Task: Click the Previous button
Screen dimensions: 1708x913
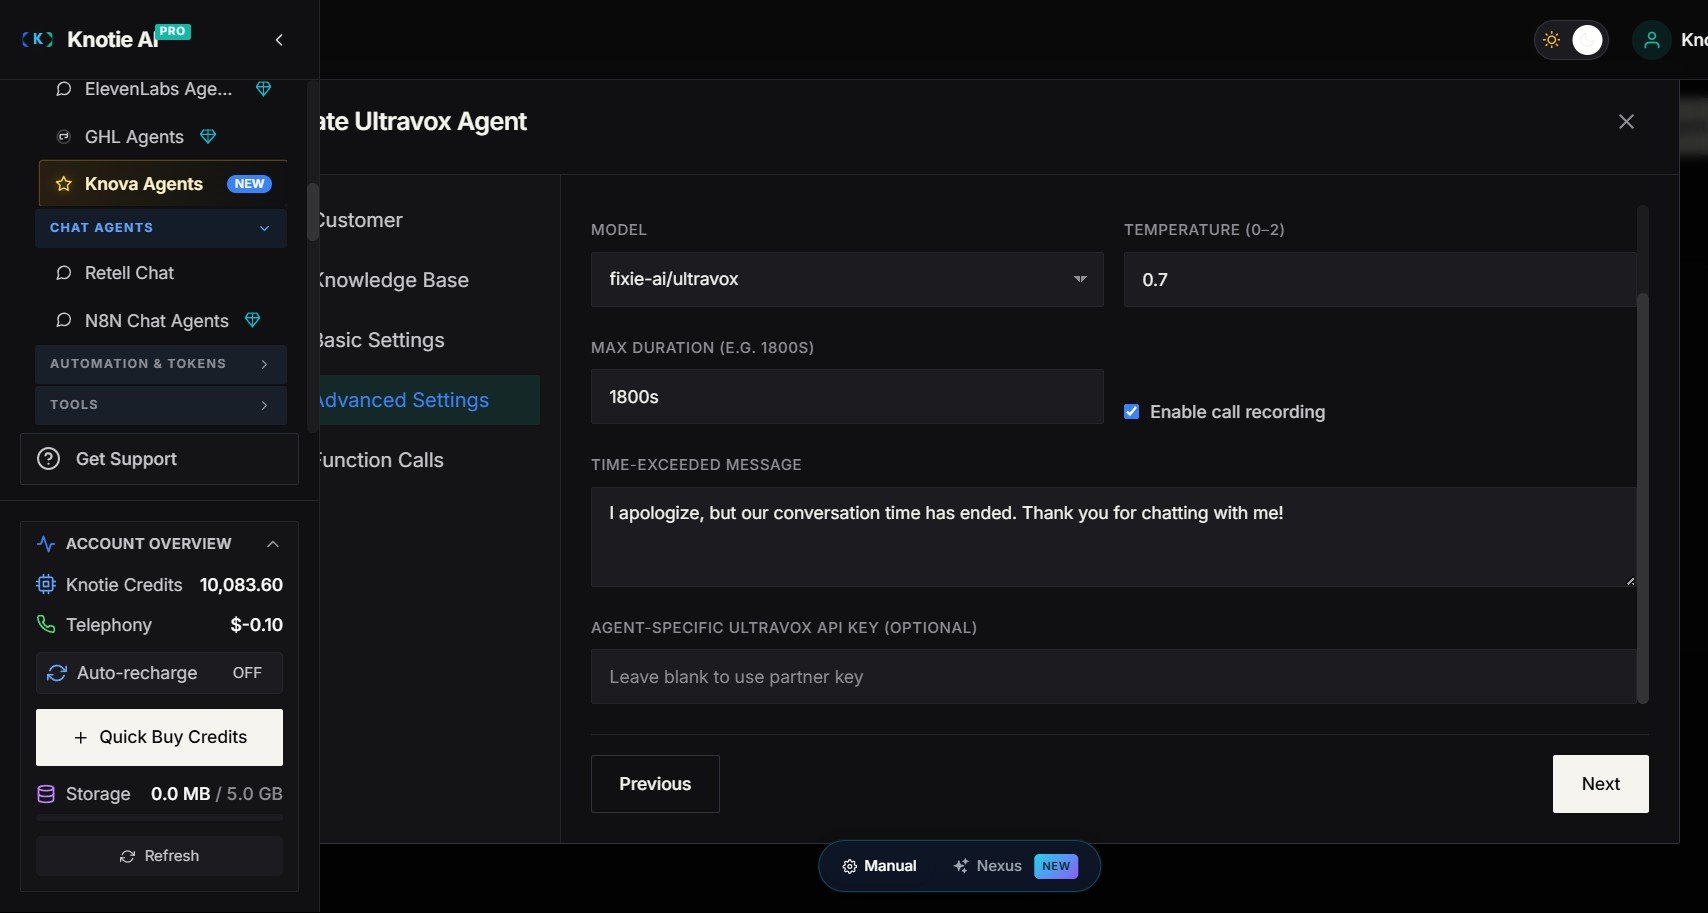Action: click(655, 784)
